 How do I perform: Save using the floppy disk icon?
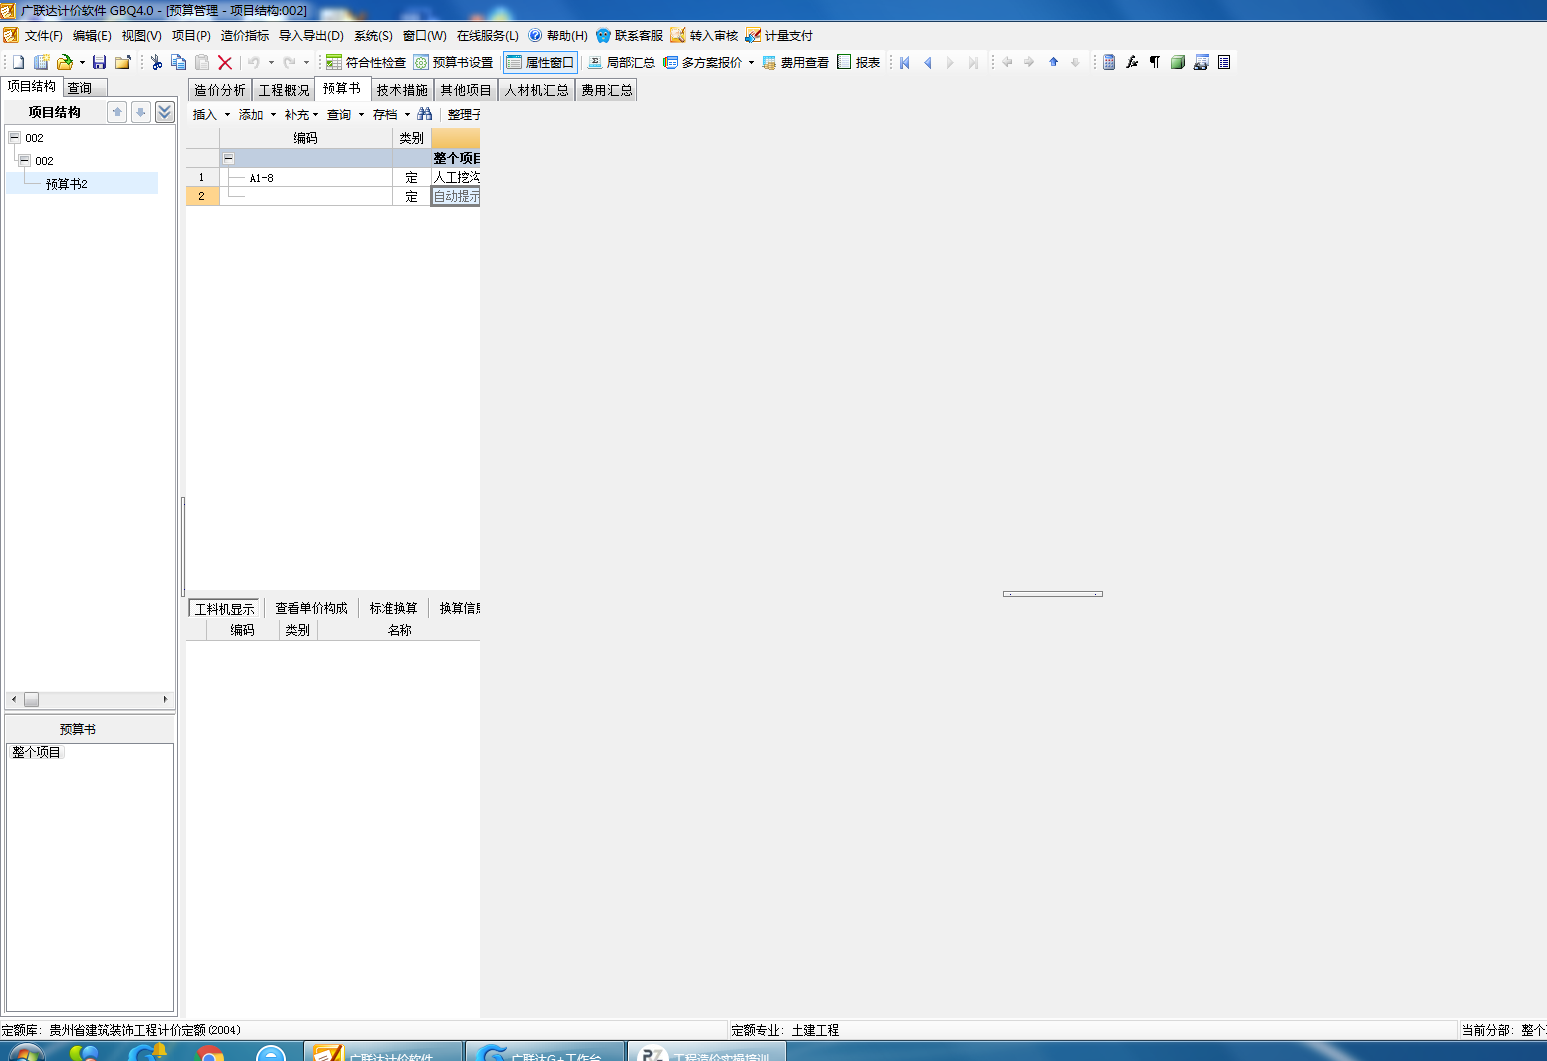99,62
